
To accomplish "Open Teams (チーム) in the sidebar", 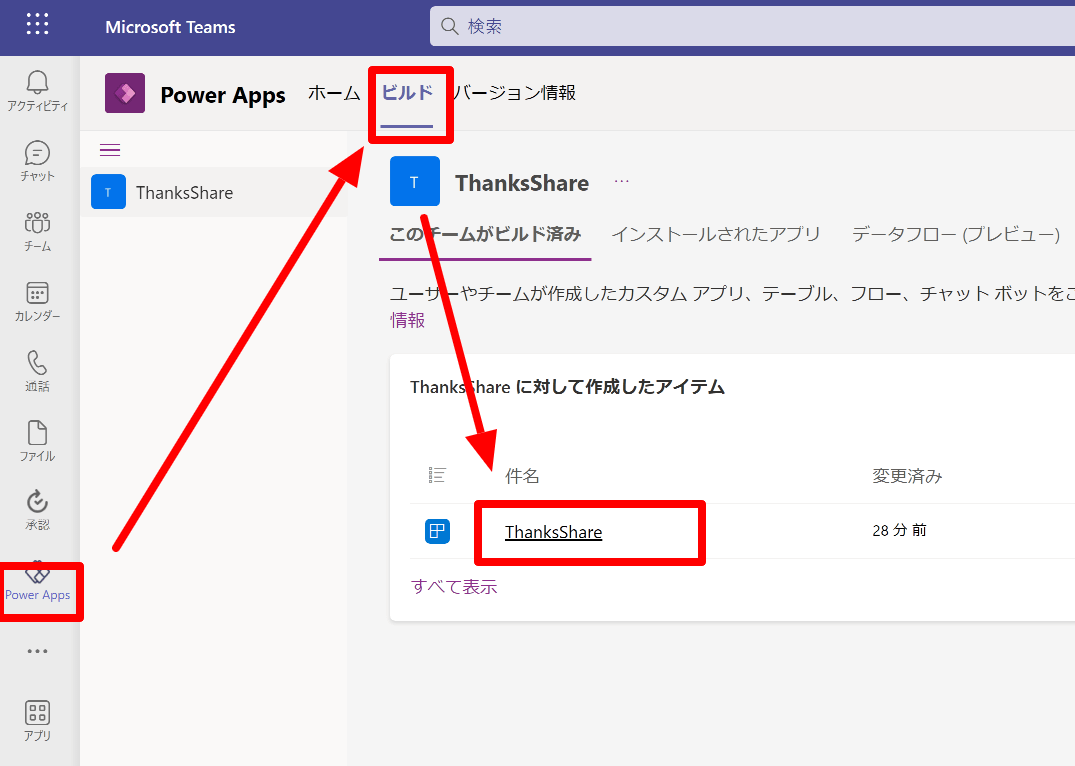I will [x=38, y=232].
